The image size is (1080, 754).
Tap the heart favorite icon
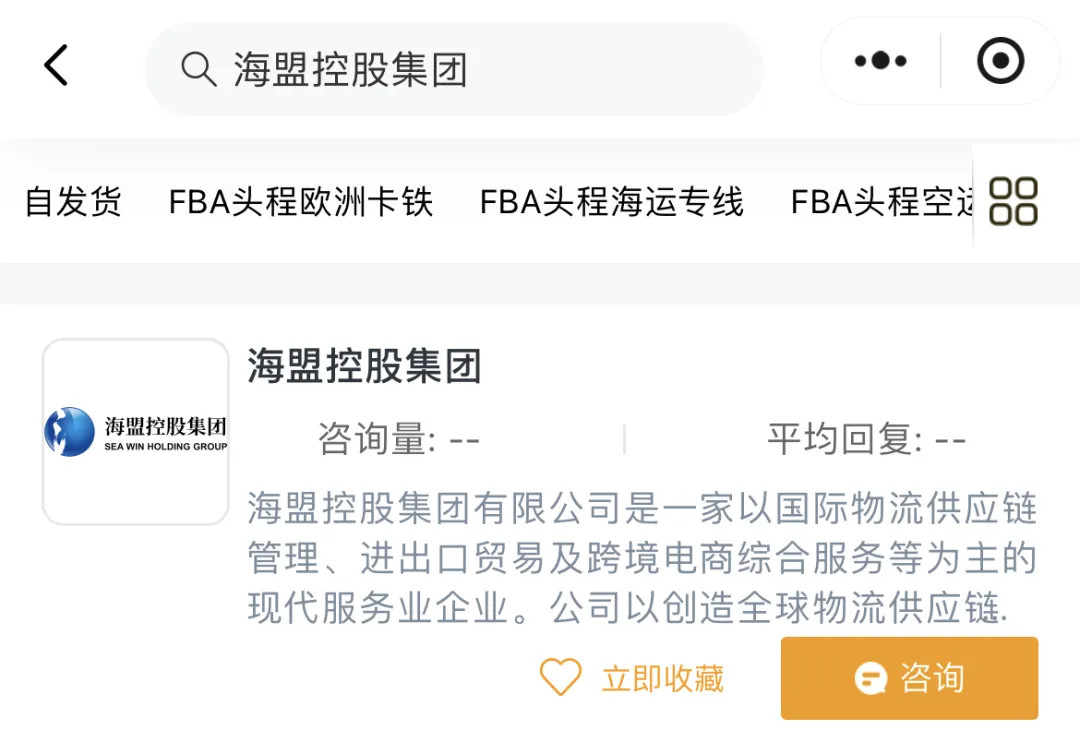click(560, 678)
